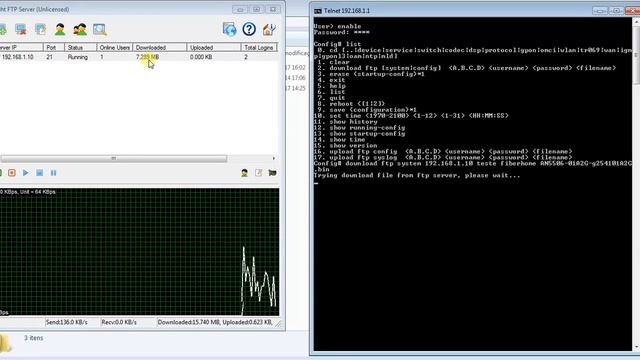The image size is (640, 360).
Task: Click the bandwidth traffic graph
Action: (140, 252)
